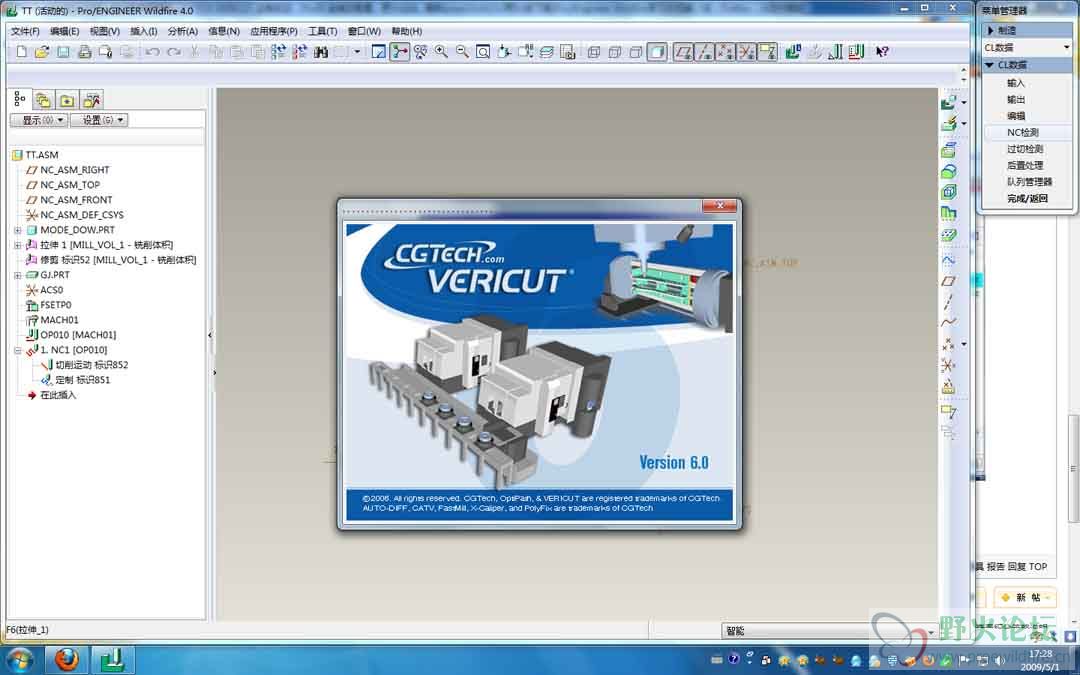
Task: Switch to hidden line display mode
Action: pyautogui.click(x=614, y=52)
